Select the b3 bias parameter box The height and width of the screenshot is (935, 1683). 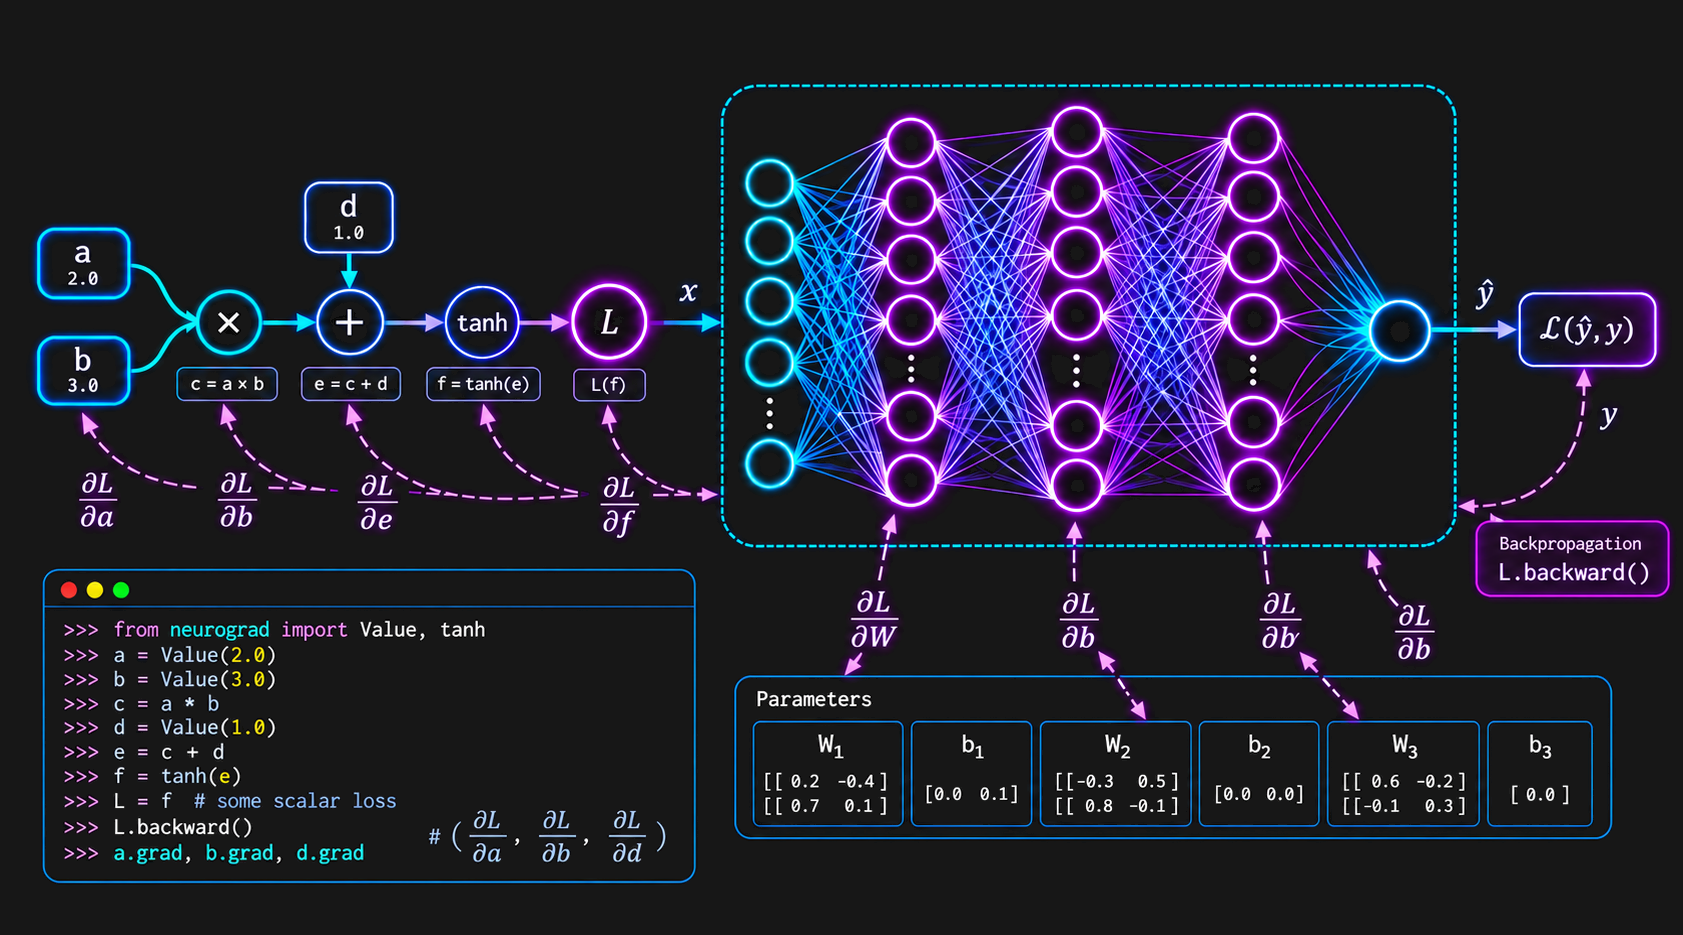click(1540, 774)
